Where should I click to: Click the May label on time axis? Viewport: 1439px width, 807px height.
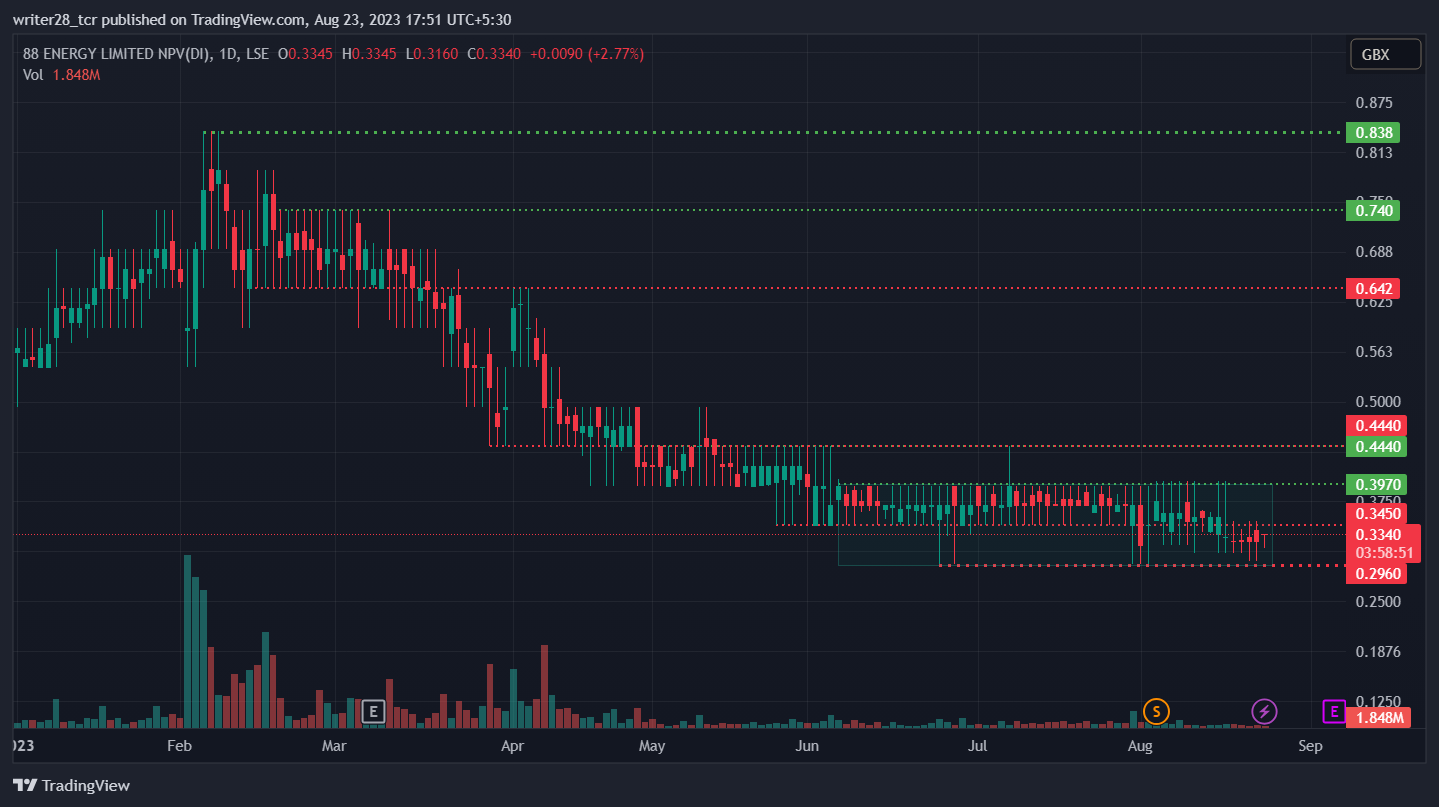tap(652, 746)
